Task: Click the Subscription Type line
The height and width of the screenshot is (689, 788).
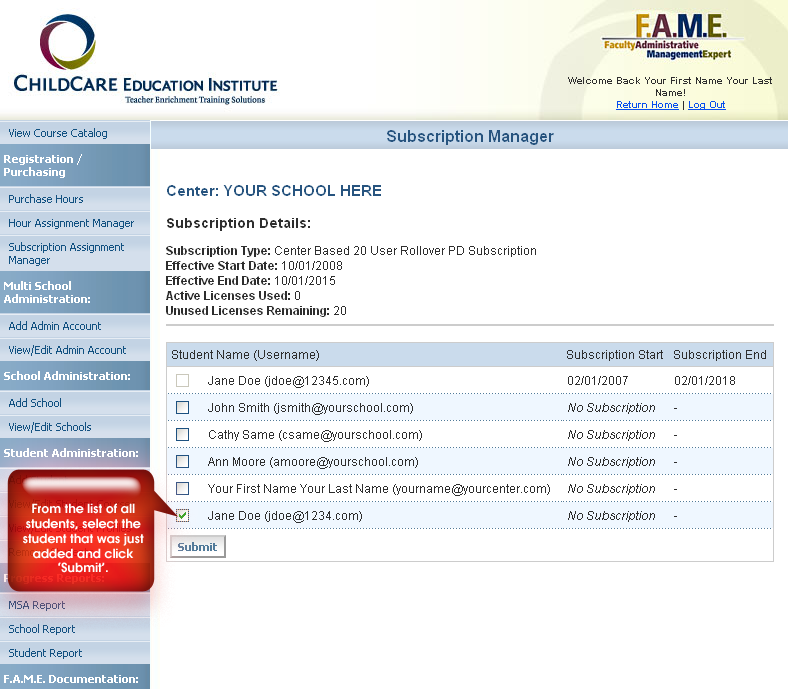Action: tap(351, 251)
